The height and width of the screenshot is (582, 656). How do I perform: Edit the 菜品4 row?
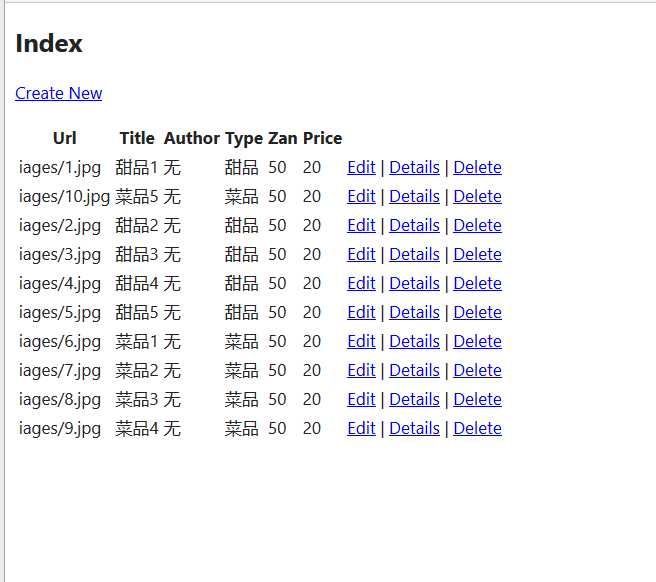361,428
